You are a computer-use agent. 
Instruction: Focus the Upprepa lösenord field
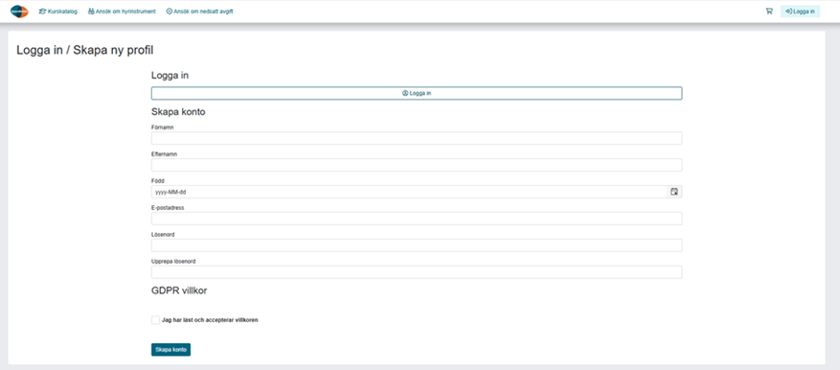[x=416, y=272]
